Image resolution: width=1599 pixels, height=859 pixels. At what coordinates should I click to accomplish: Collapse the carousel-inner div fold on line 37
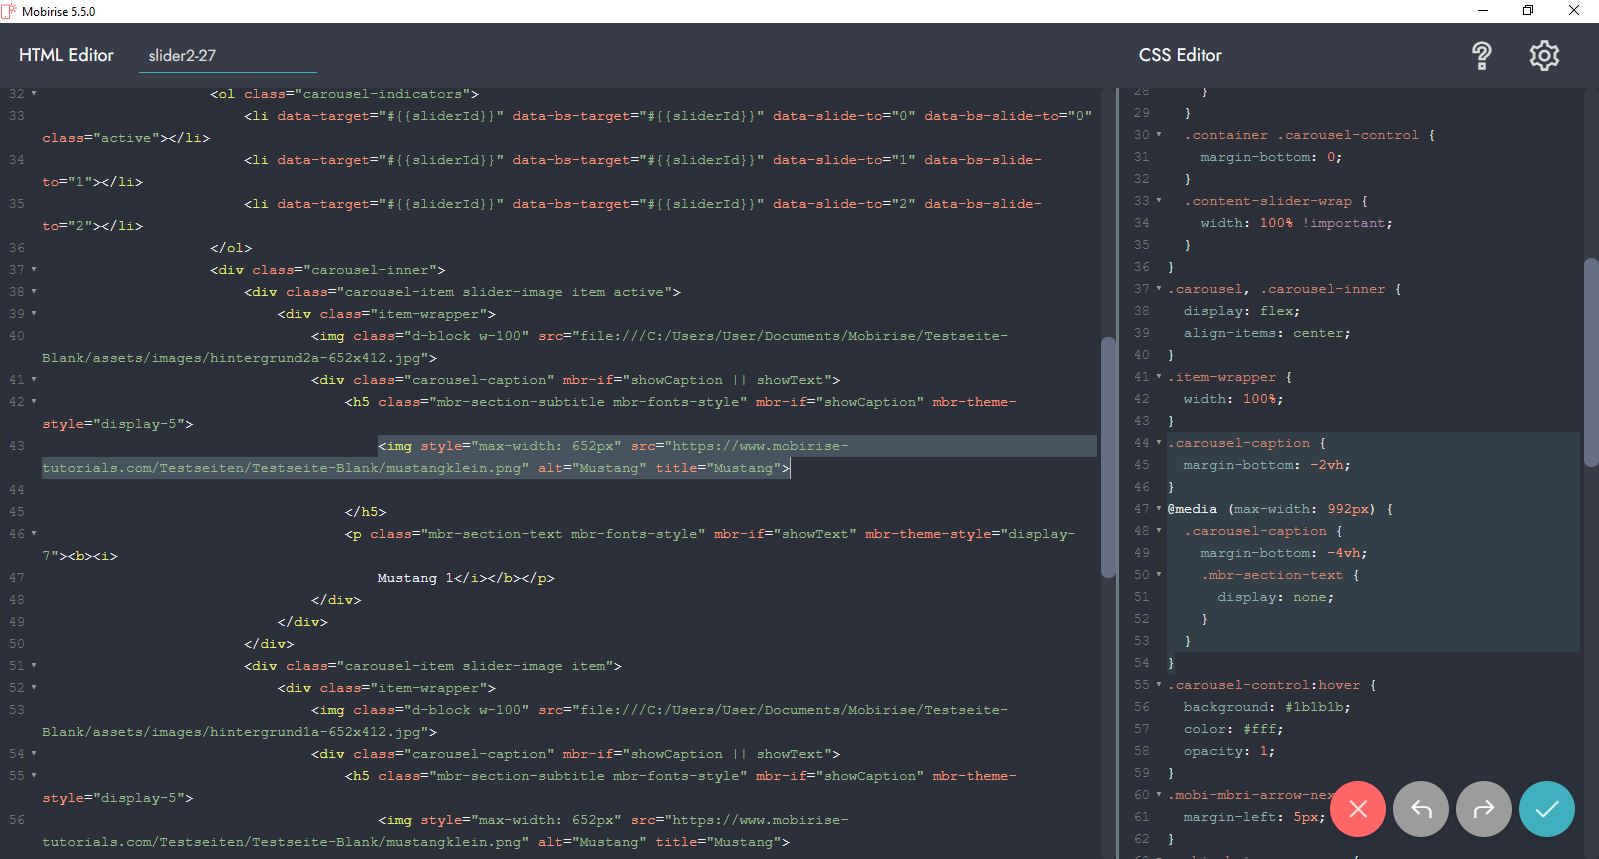click(34, 270)
